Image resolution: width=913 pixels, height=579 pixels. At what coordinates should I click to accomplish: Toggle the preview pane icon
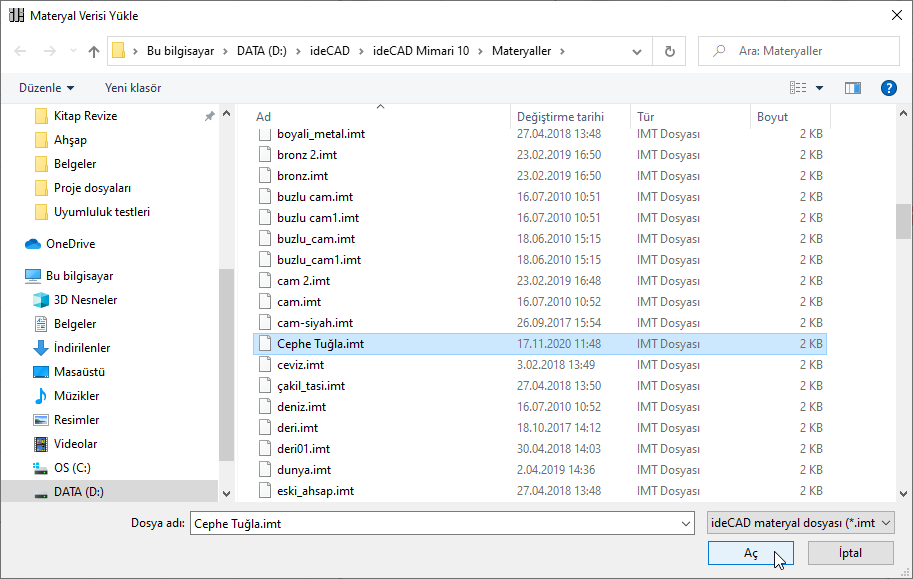coord(853,88)
